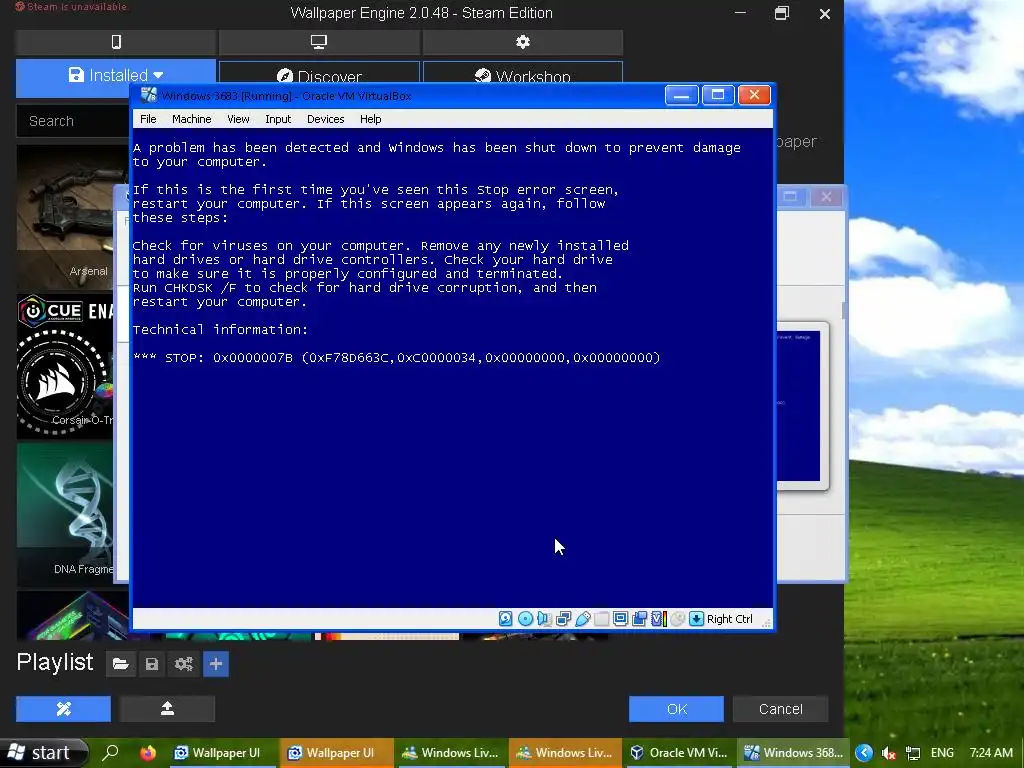Open the gear settings tab in Wallpaper Engine
Viewport: 1024px width, 768px height.
[522, 42]
